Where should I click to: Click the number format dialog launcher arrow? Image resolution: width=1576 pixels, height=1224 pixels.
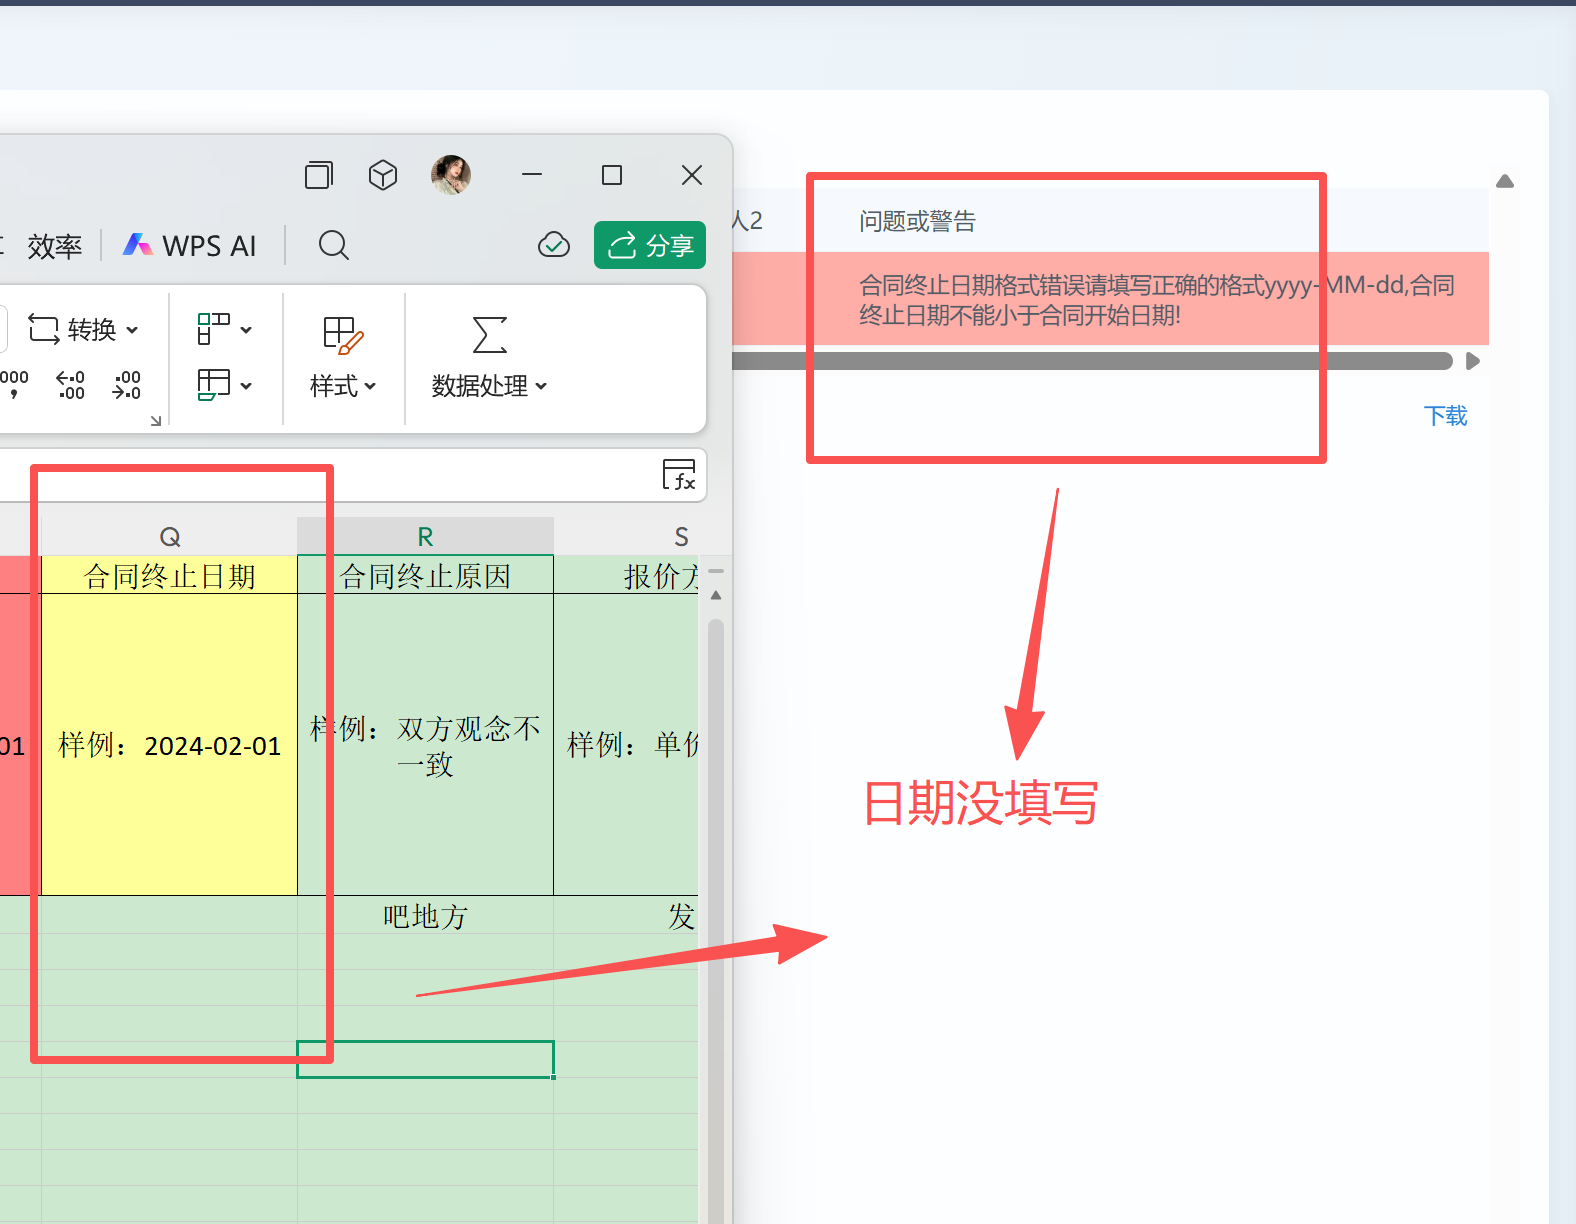[x=156, y=421]
